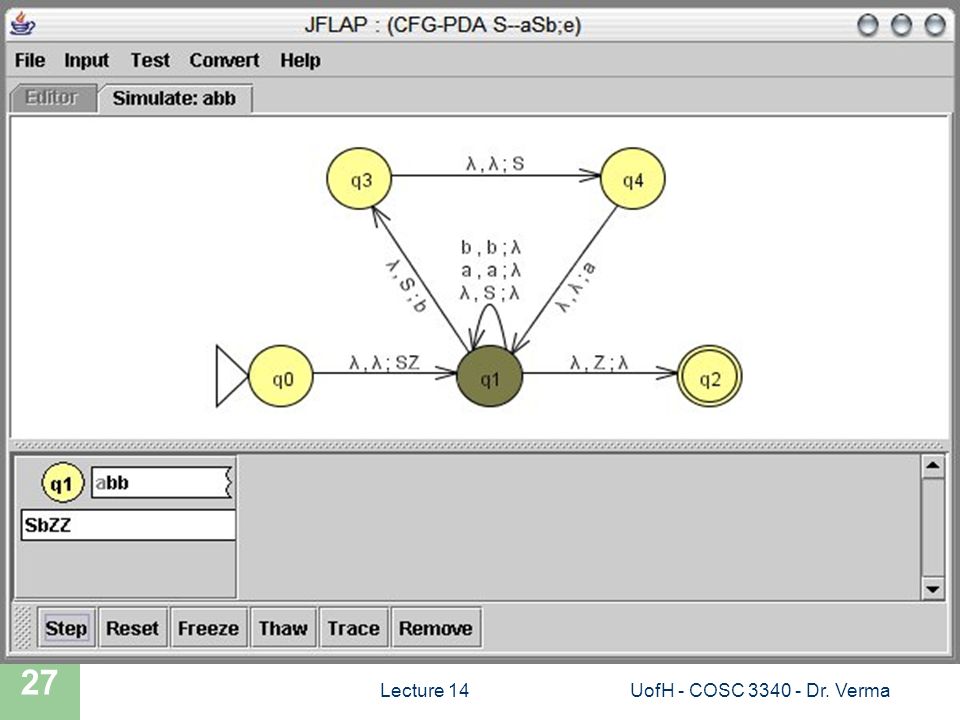Click the λ, λ; SZ transition label
This screenshot has width=960, height=720.
384,362
